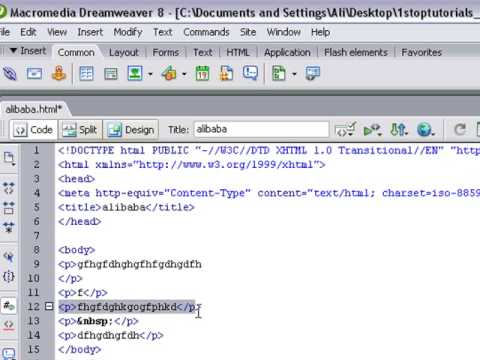Open the alibaba.html document tab
480x360 pixels.
pyautogui.click(x=34, y=109)
